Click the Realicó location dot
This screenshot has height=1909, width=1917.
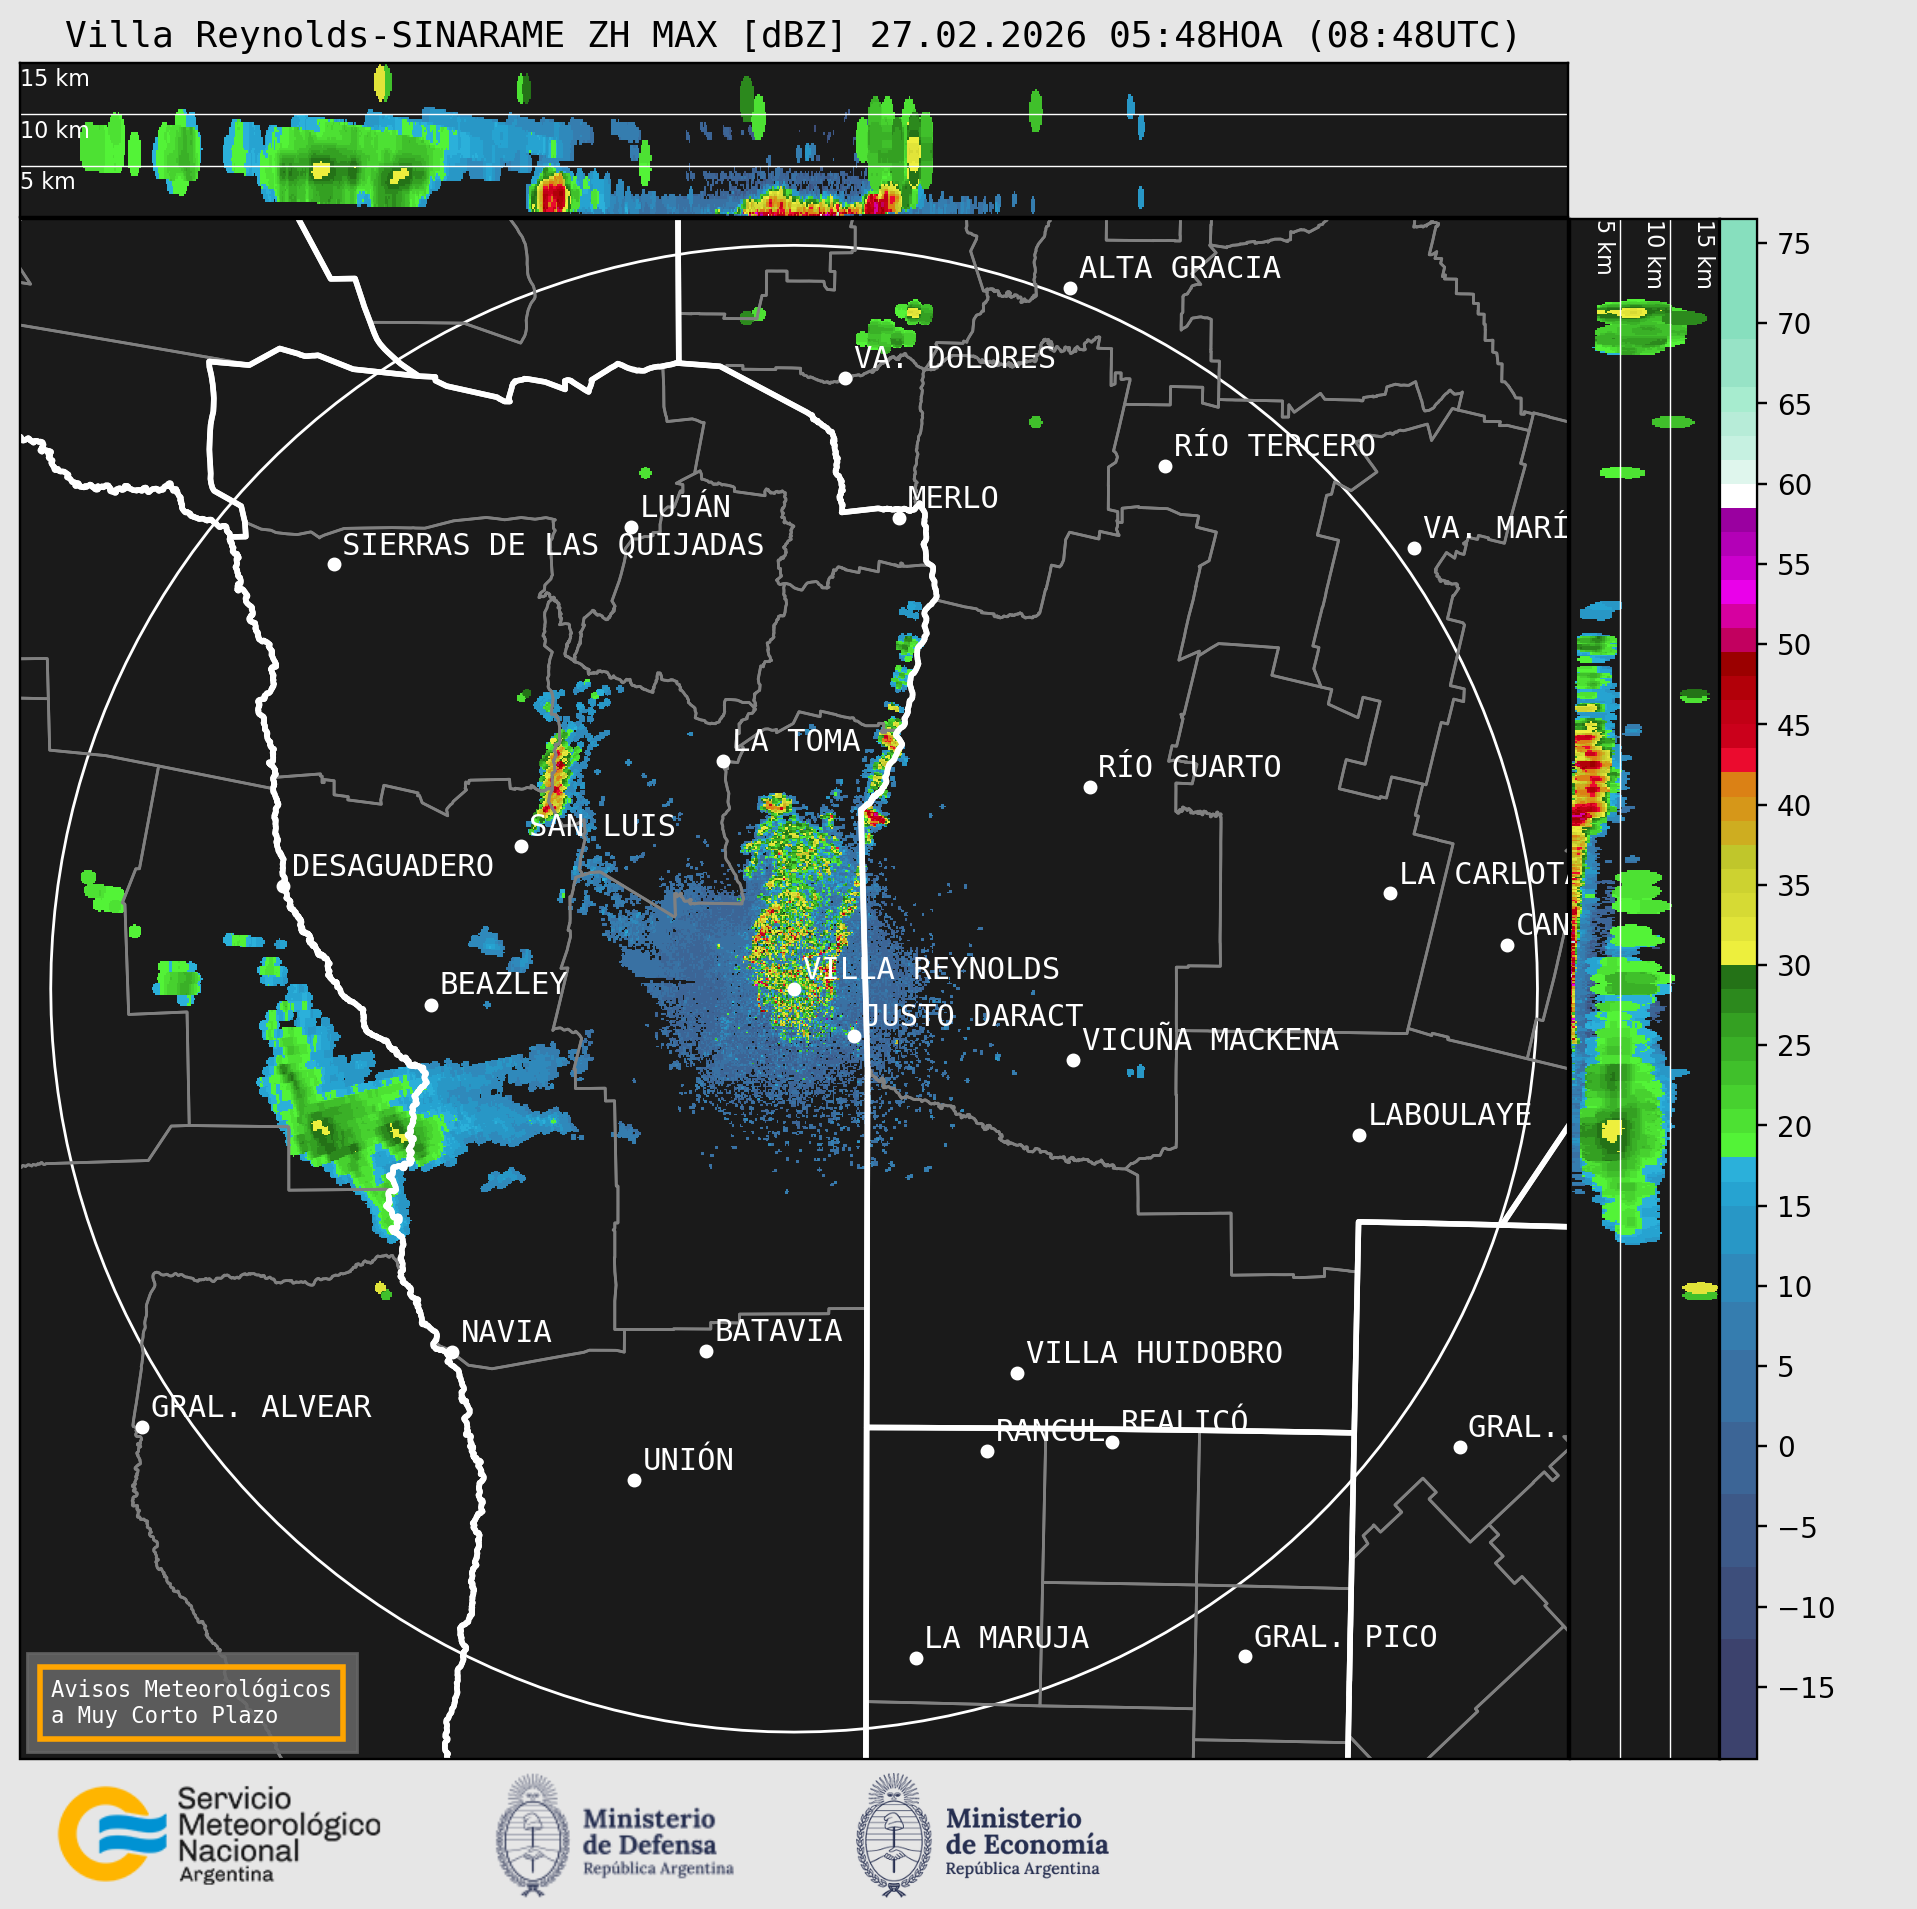tap(1112, 1442)
